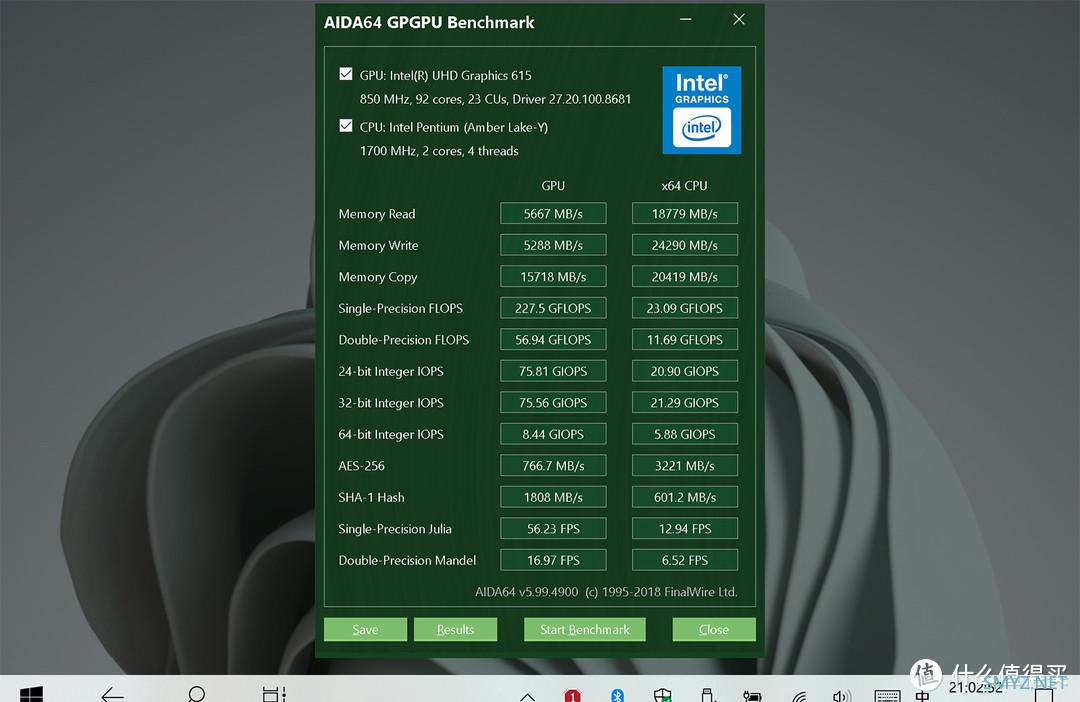Click the GPU Memory Copy value 15718 MB/s

pos(553,276)
